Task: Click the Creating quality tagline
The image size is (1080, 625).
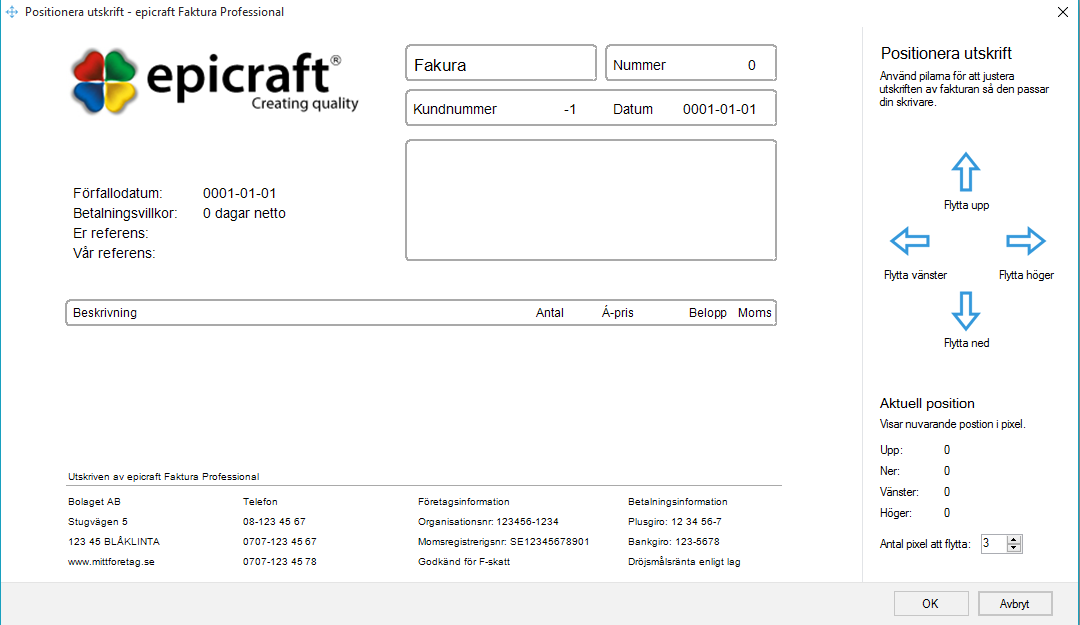Action: pos(304,103)
